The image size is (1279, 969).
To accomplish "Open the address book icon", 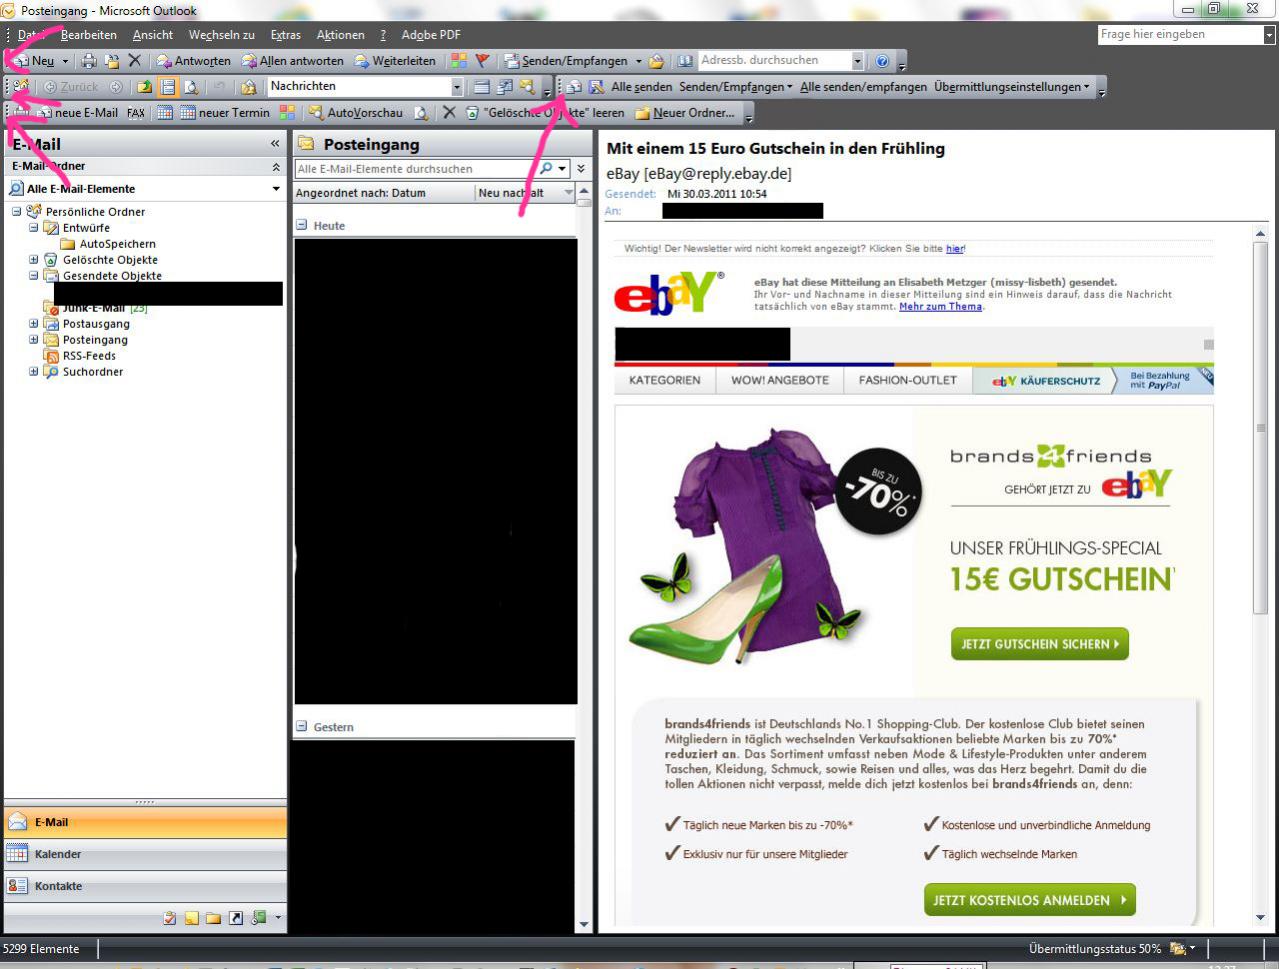I will (685, 61).
